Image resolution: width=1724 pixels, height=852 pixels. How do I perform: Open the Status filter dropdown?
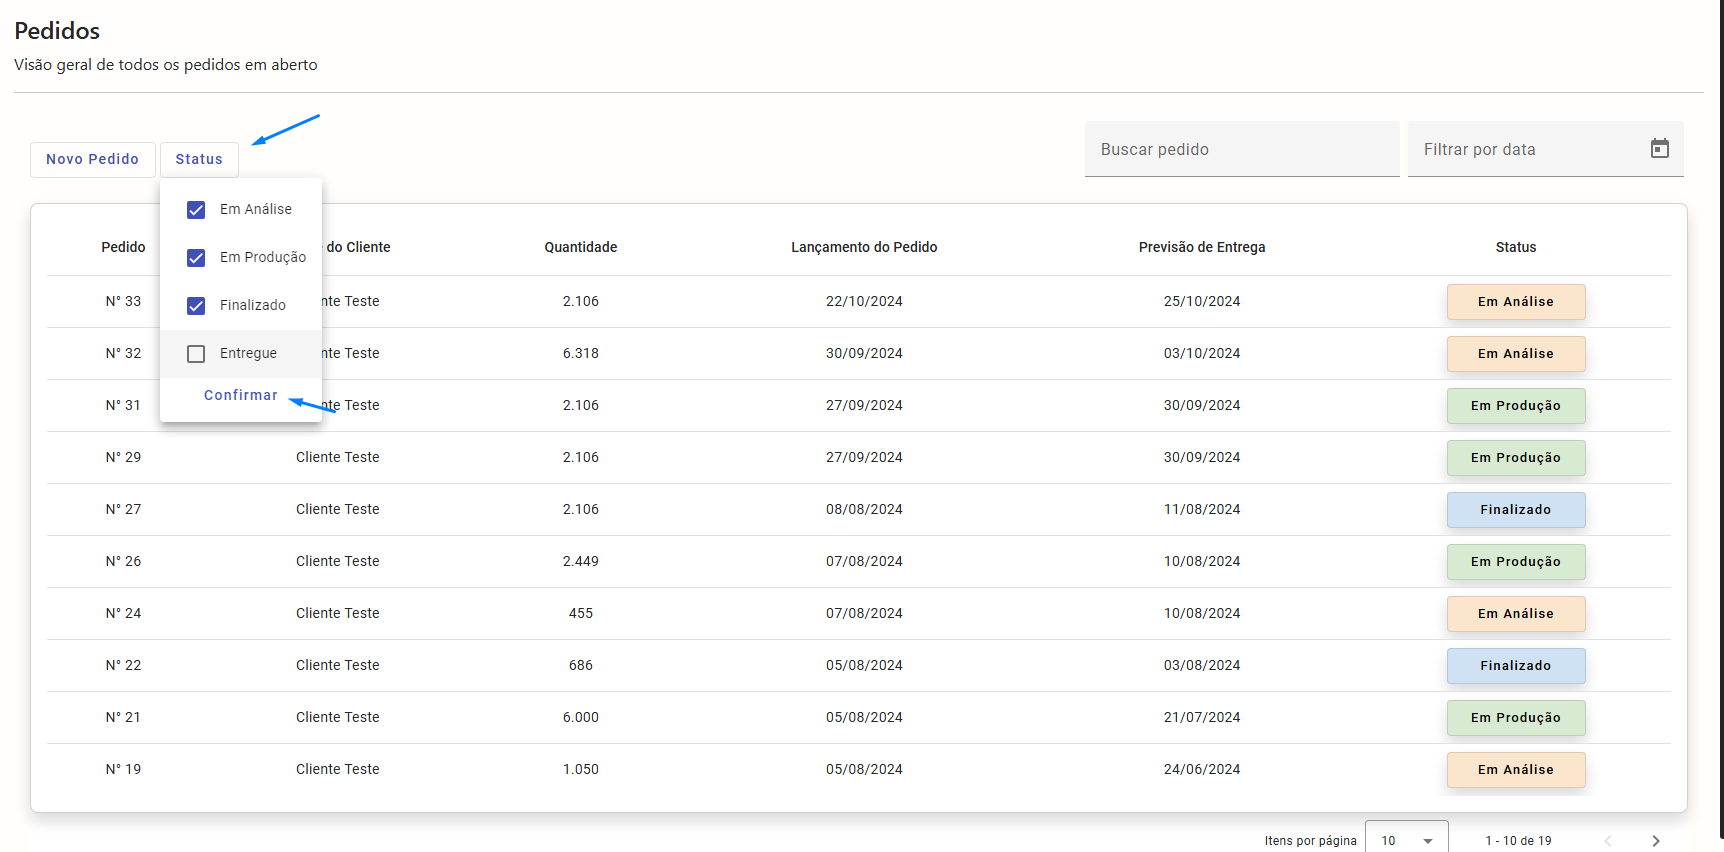[199, 159]
